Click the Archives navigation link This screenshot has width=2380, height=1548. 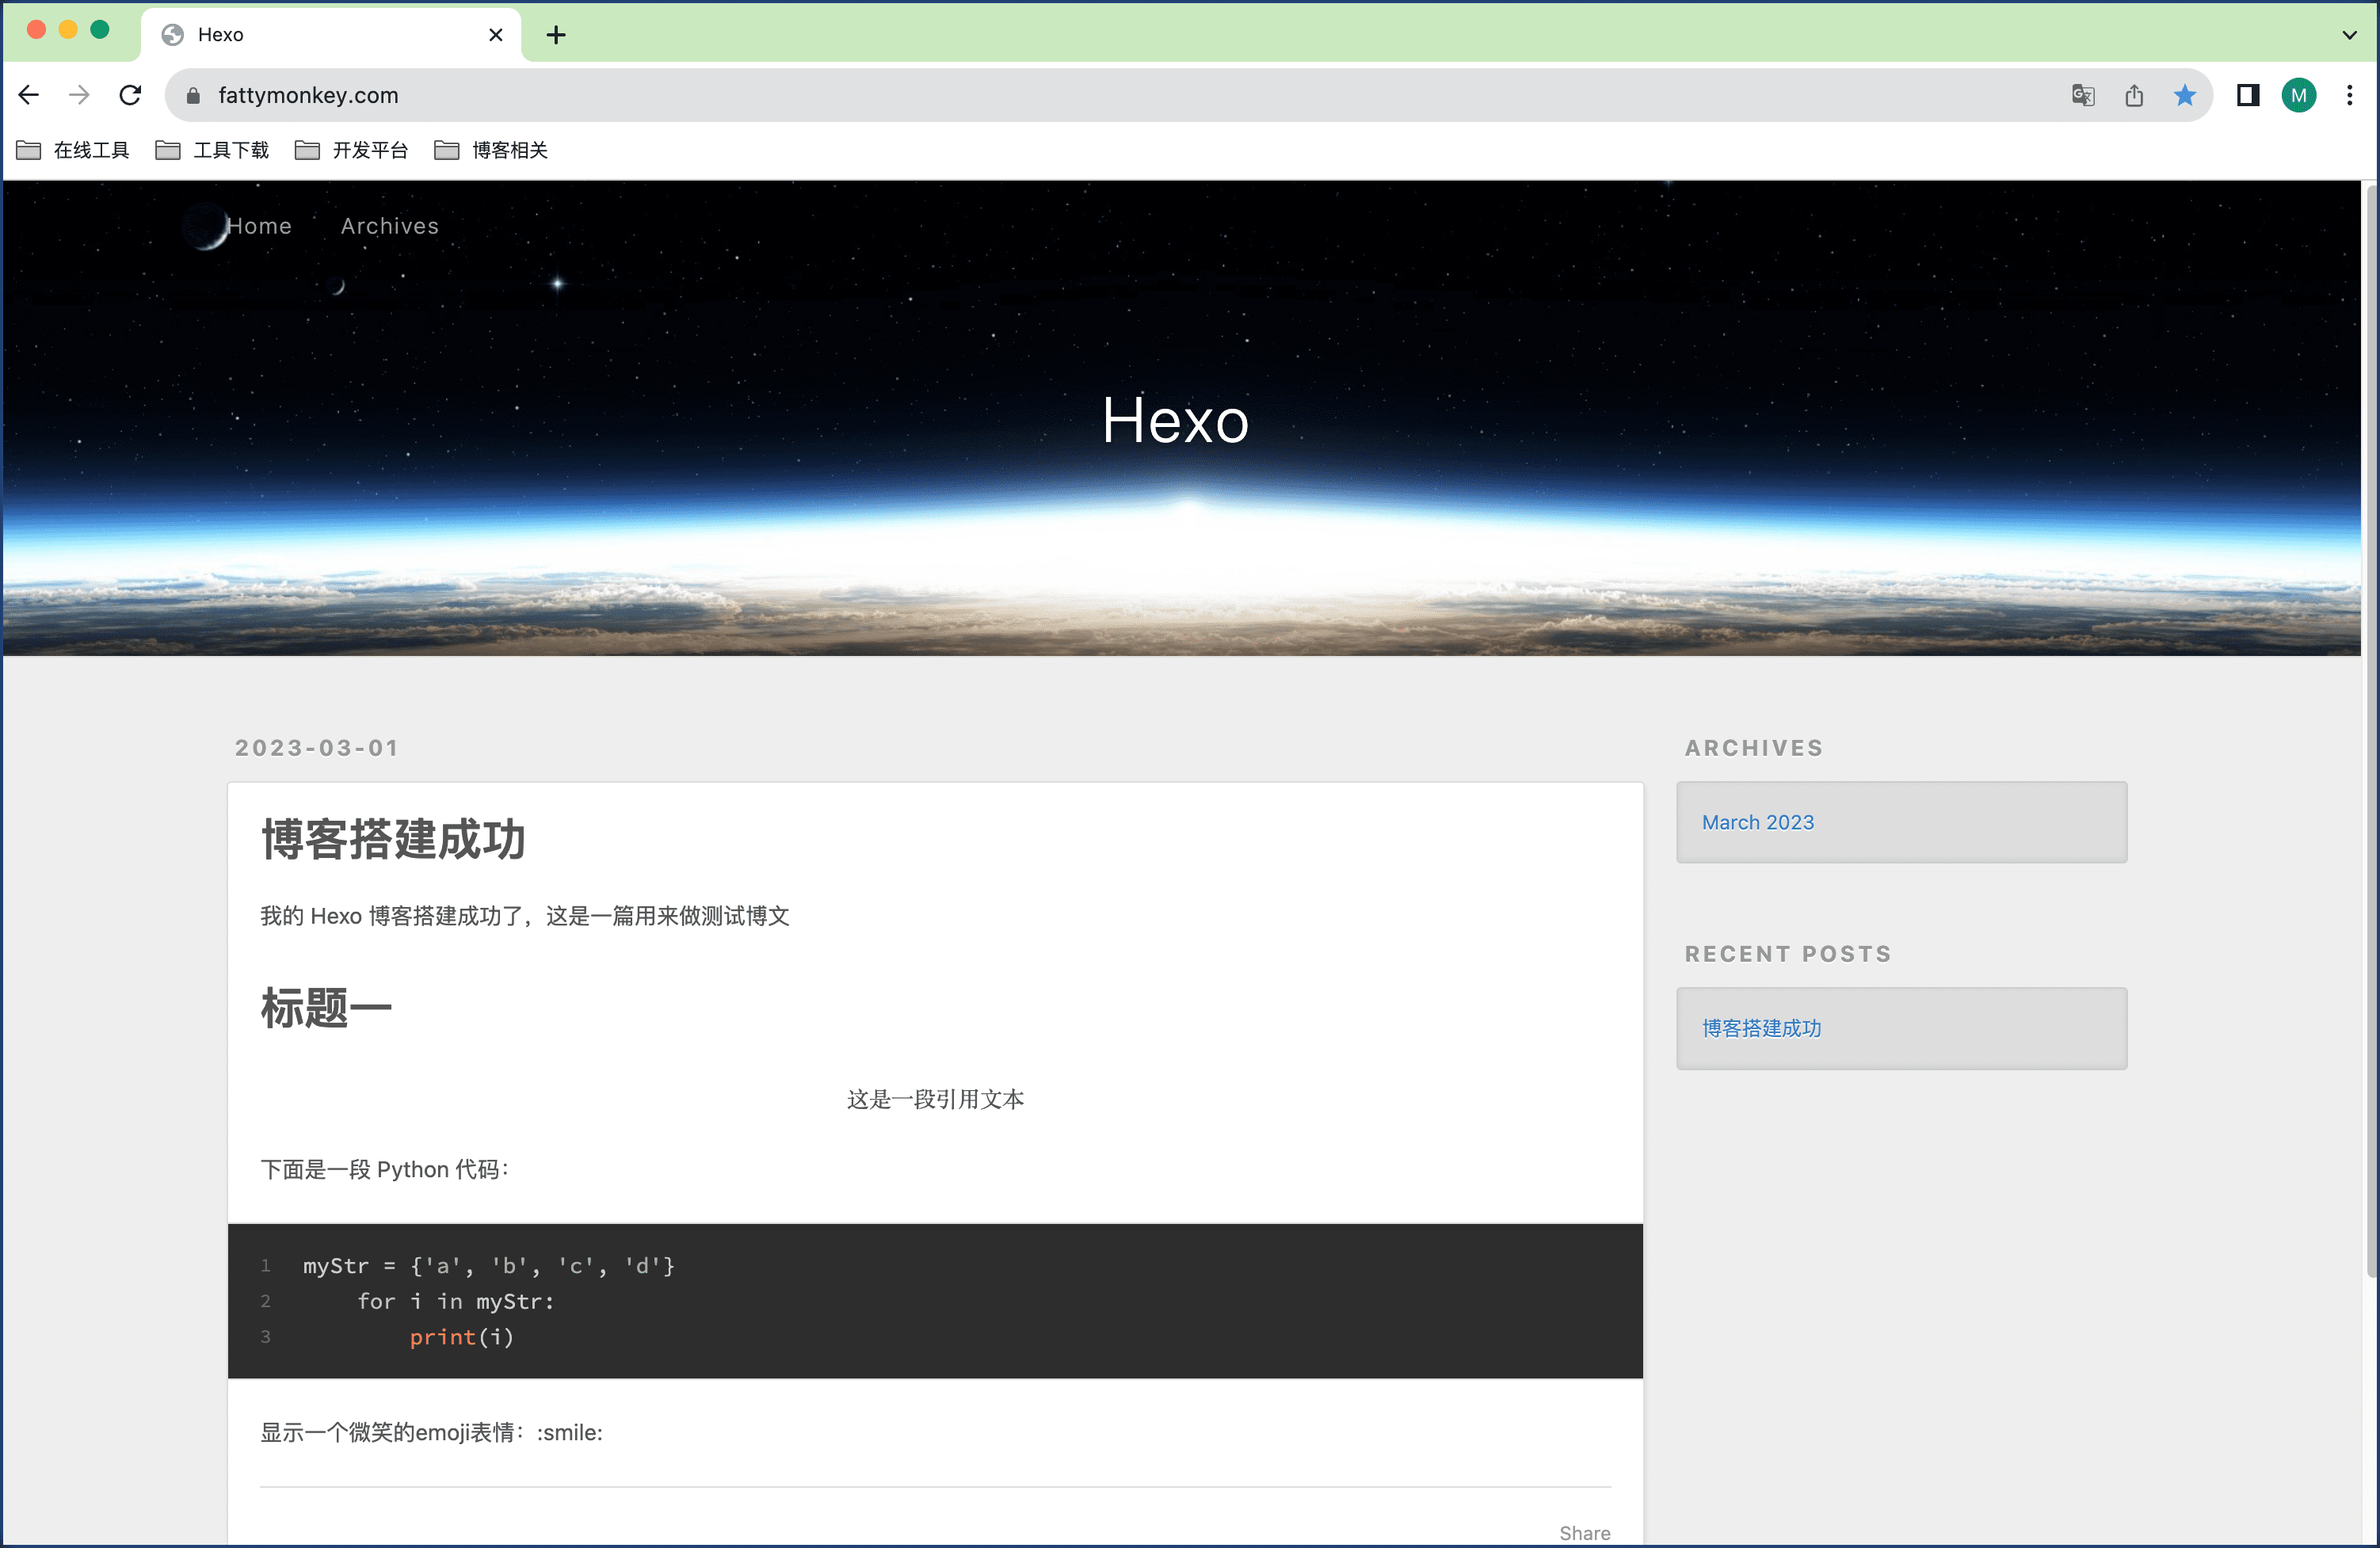click(390, 226)
